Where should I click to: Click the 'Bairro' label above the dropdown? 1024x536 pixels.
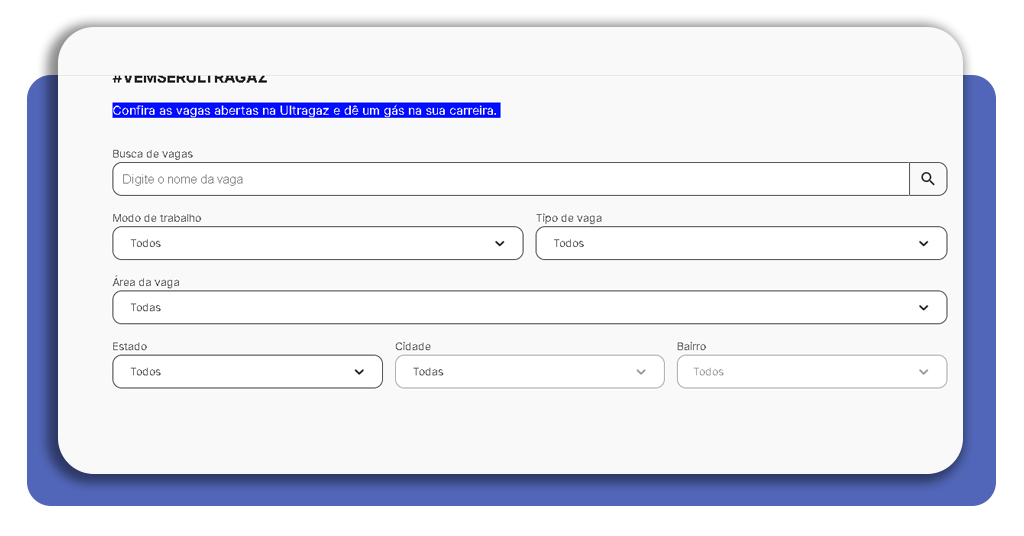point(691,346)
